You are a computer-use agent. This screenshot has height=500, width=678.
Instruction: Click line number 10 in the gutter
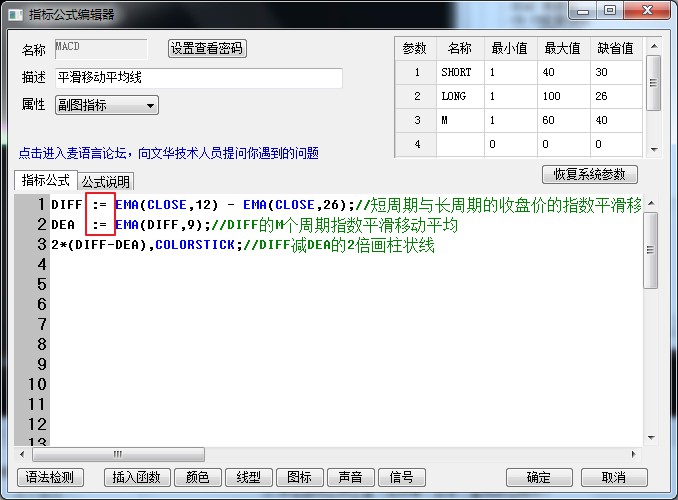[x=37, y=385]
